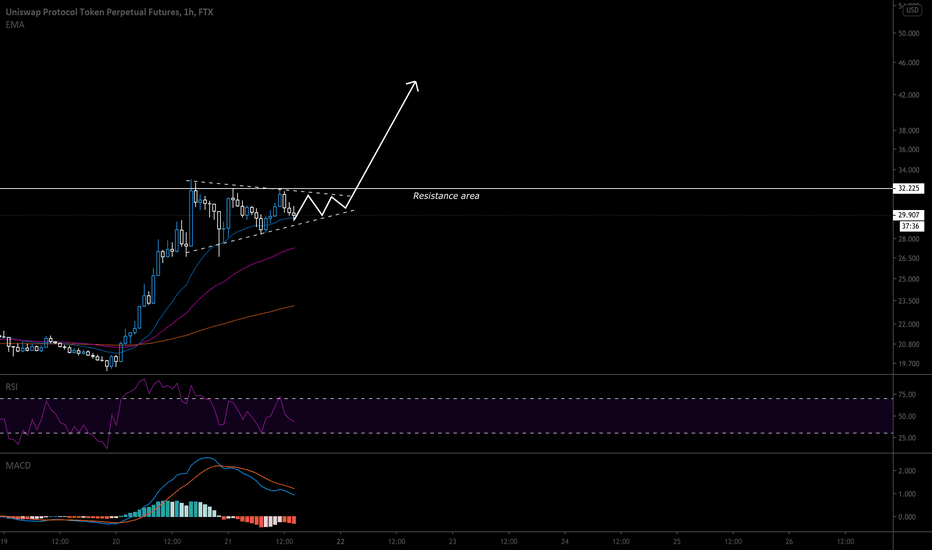Click the 20.800 price axis label
Viewport: 932px width, 550px height.
(908, 344)
